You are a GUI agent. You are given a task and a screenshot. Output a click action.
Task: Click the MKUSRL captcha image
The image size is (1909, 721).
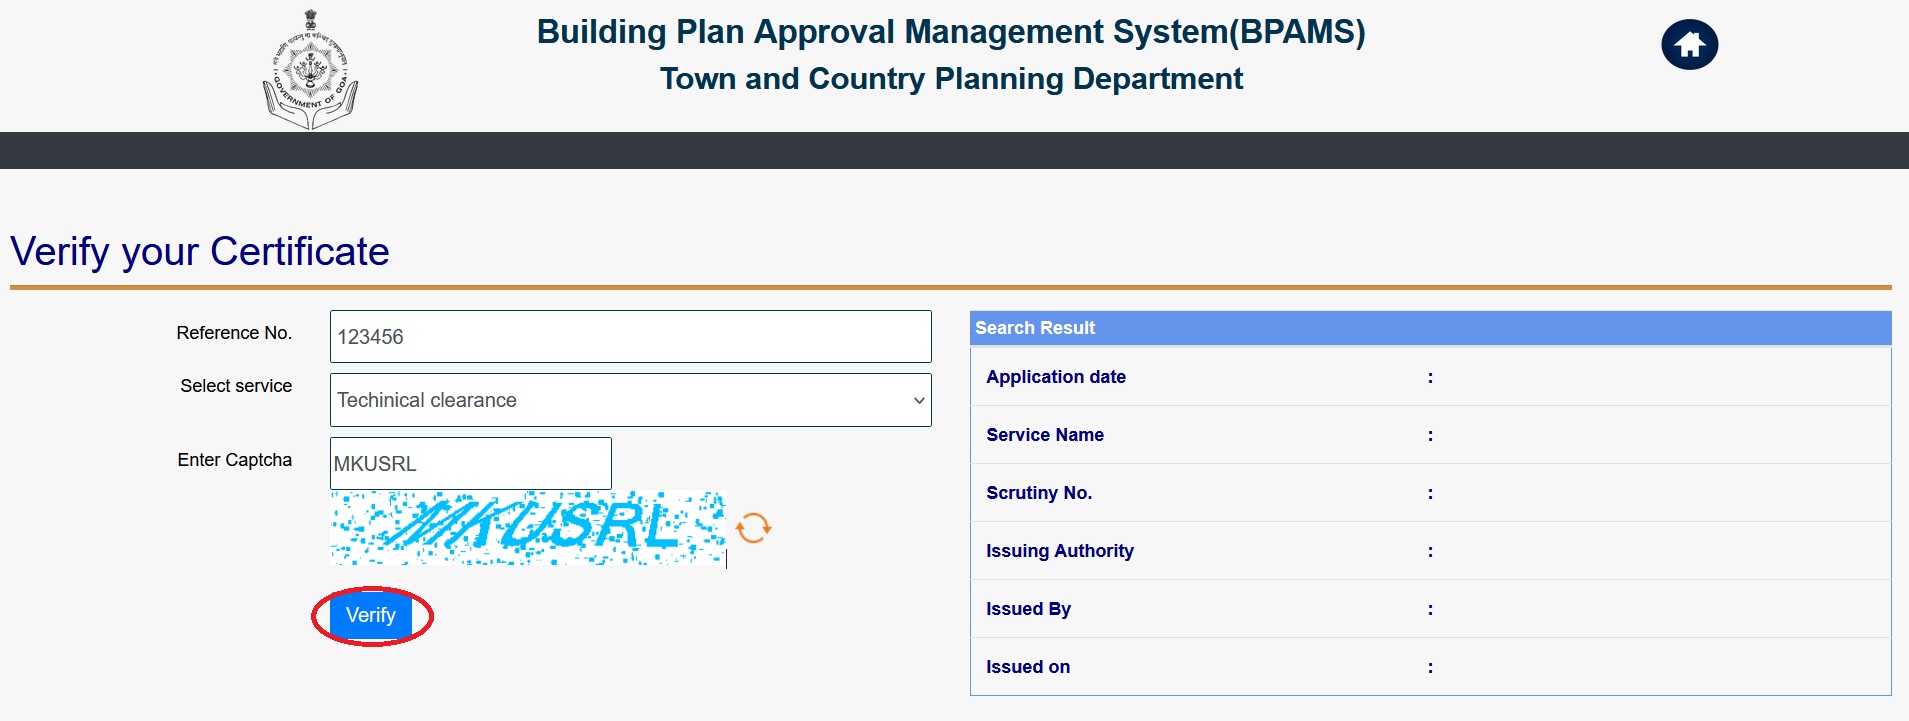(x=528, y=527)
